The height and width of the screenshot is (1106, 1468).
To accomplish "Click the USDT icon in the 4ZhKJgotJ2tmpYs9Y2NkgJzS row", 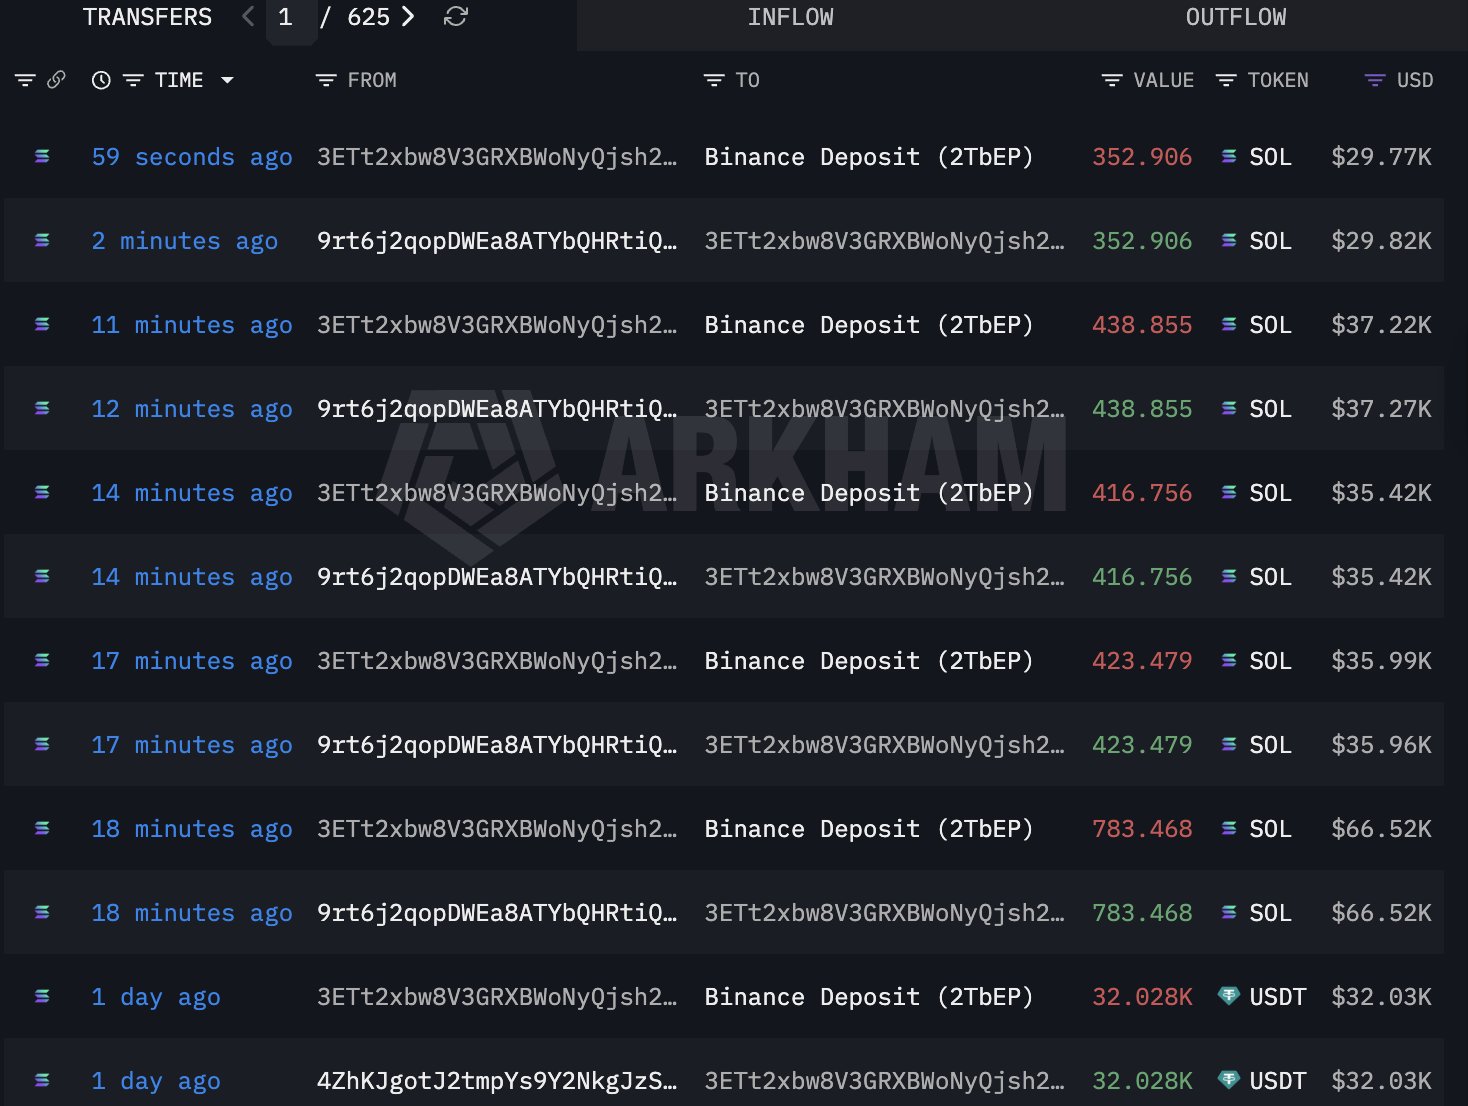I will pyautogui.click(x=1229, y=1080).
